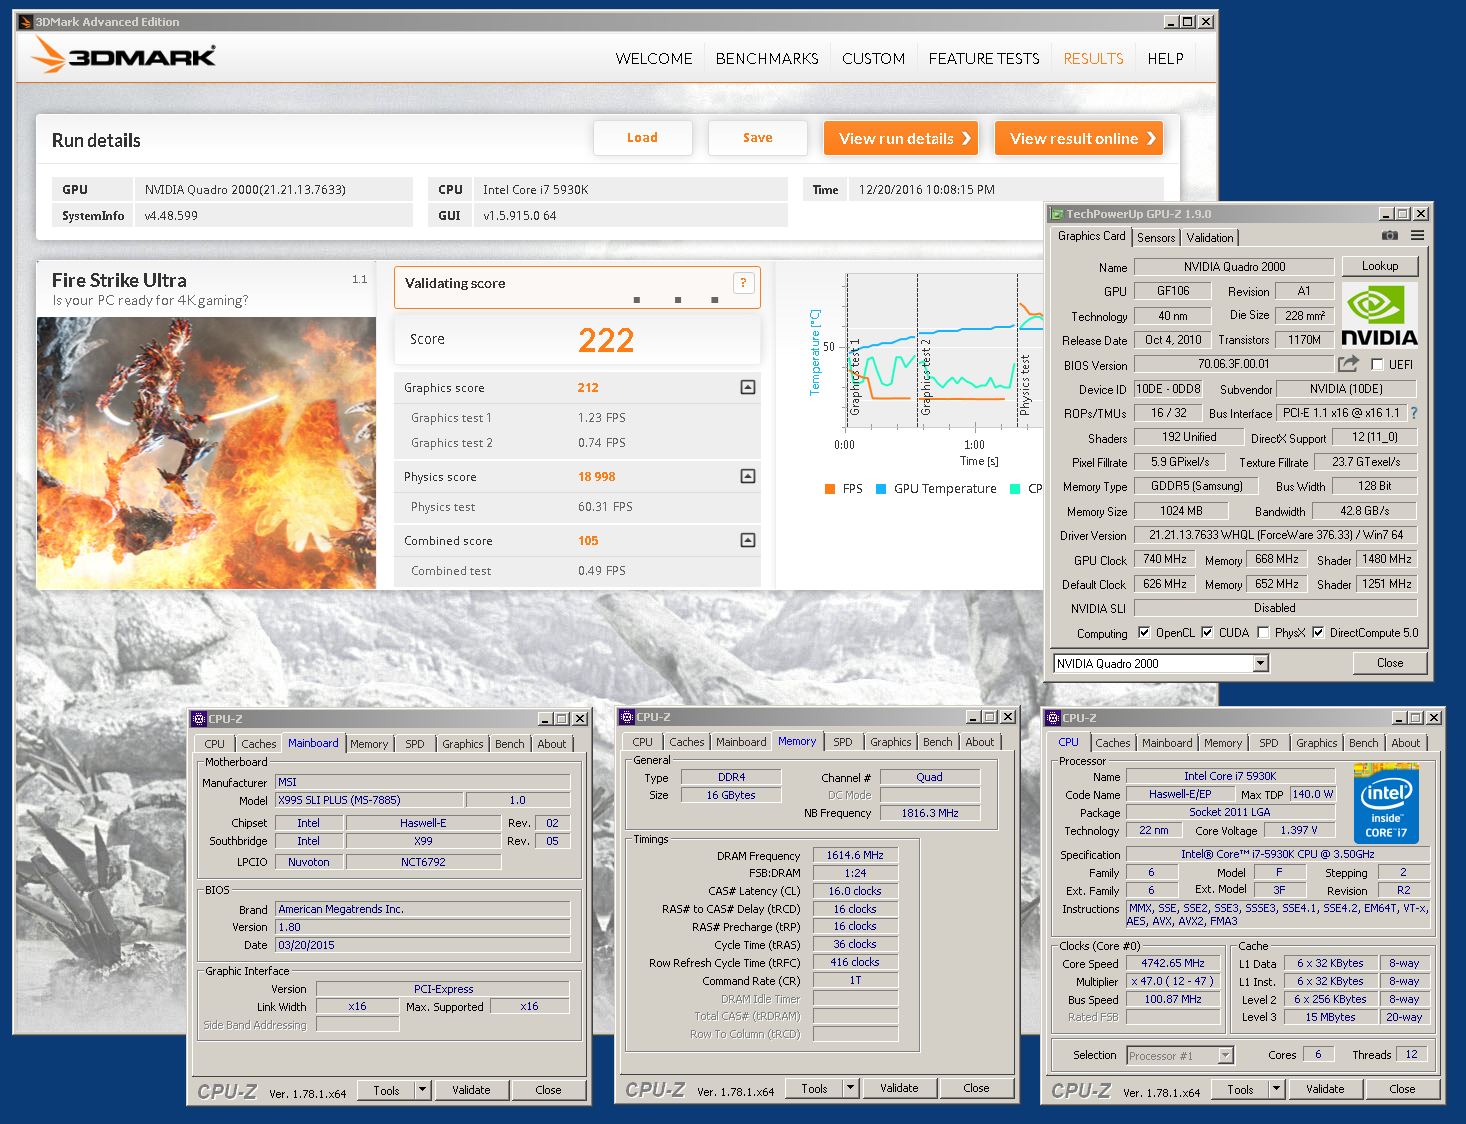
Task: Click the 3DMark logo in the header
Action: [x=123, y=55]
